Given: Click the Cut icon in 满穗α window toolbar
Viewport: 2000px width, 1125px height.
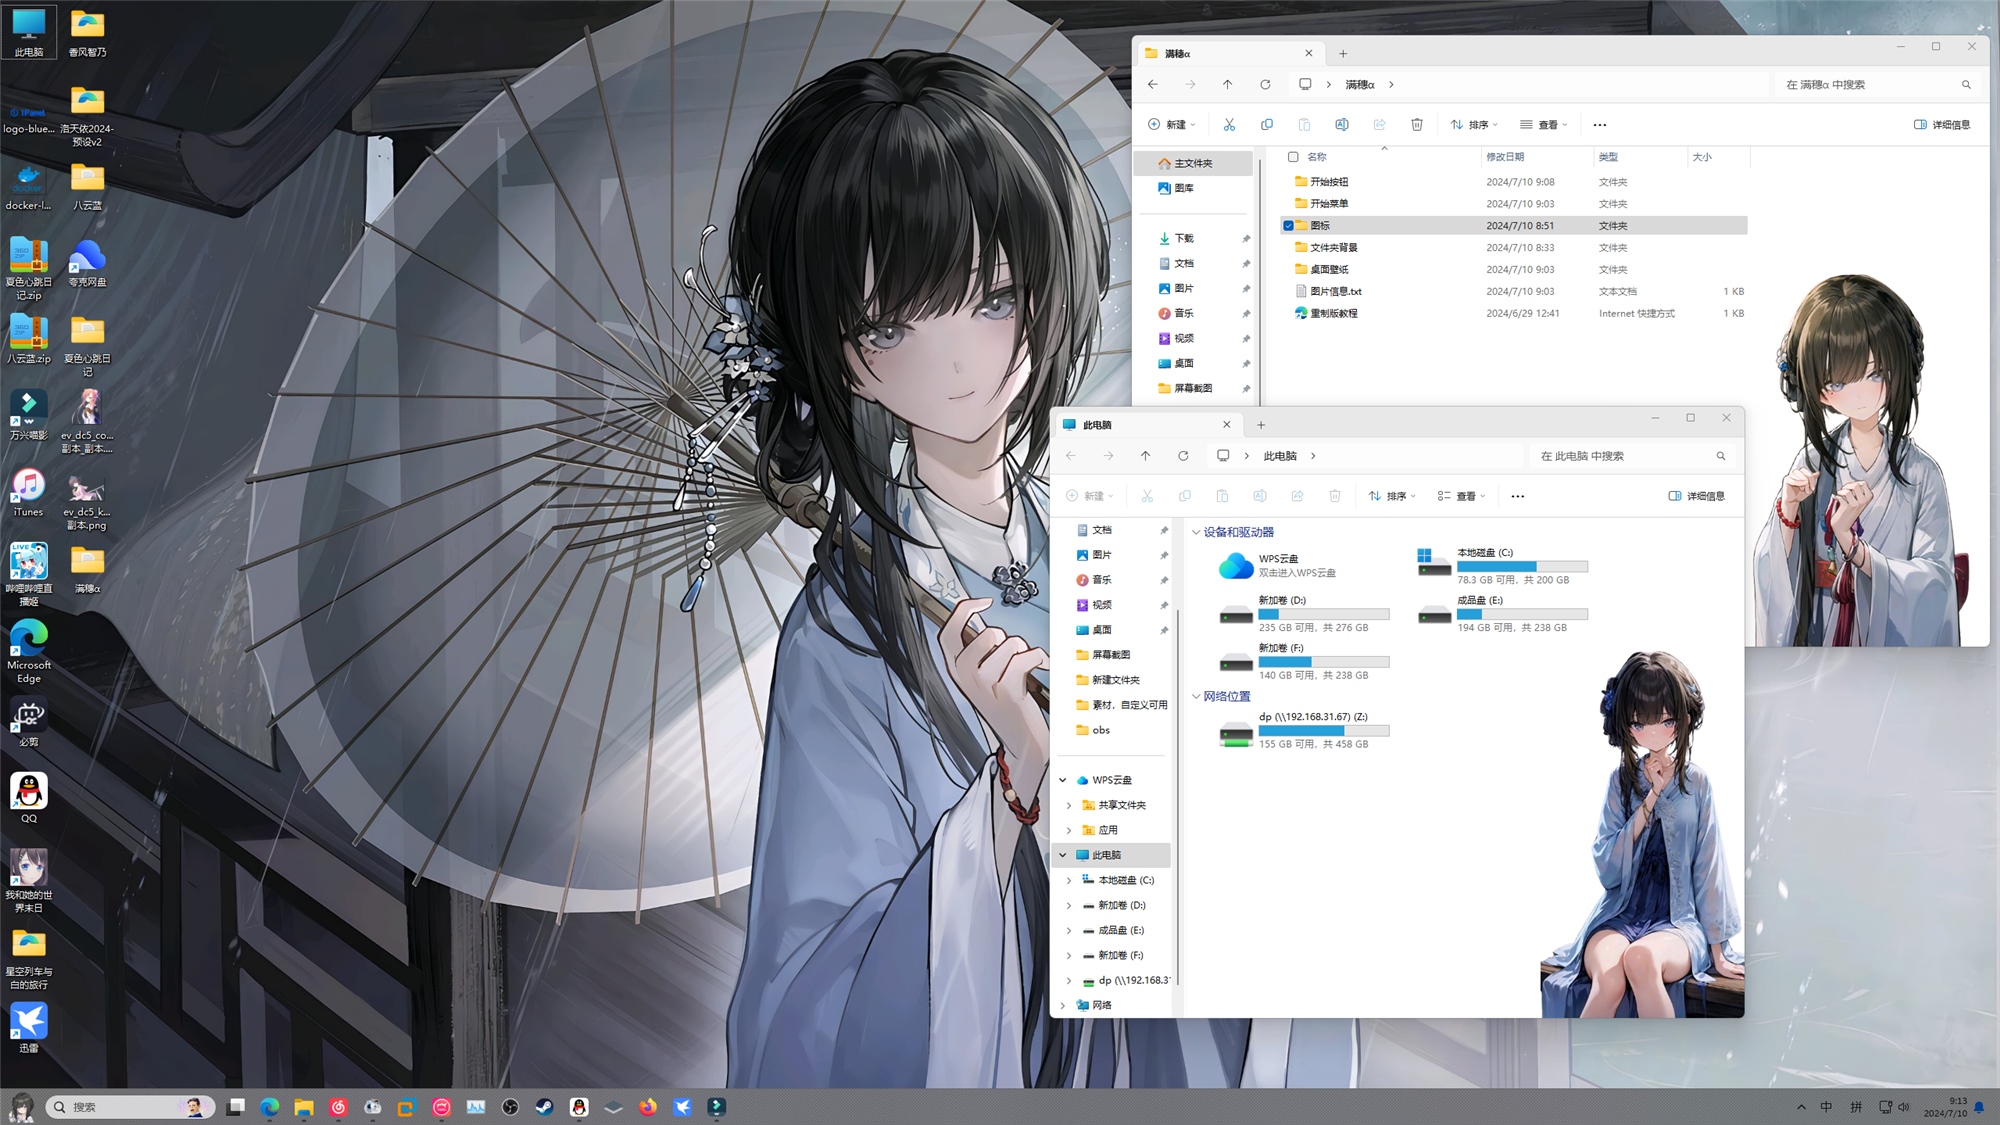Looking at the screenshot, I should pyautogui.click(x=1229, y=125).
